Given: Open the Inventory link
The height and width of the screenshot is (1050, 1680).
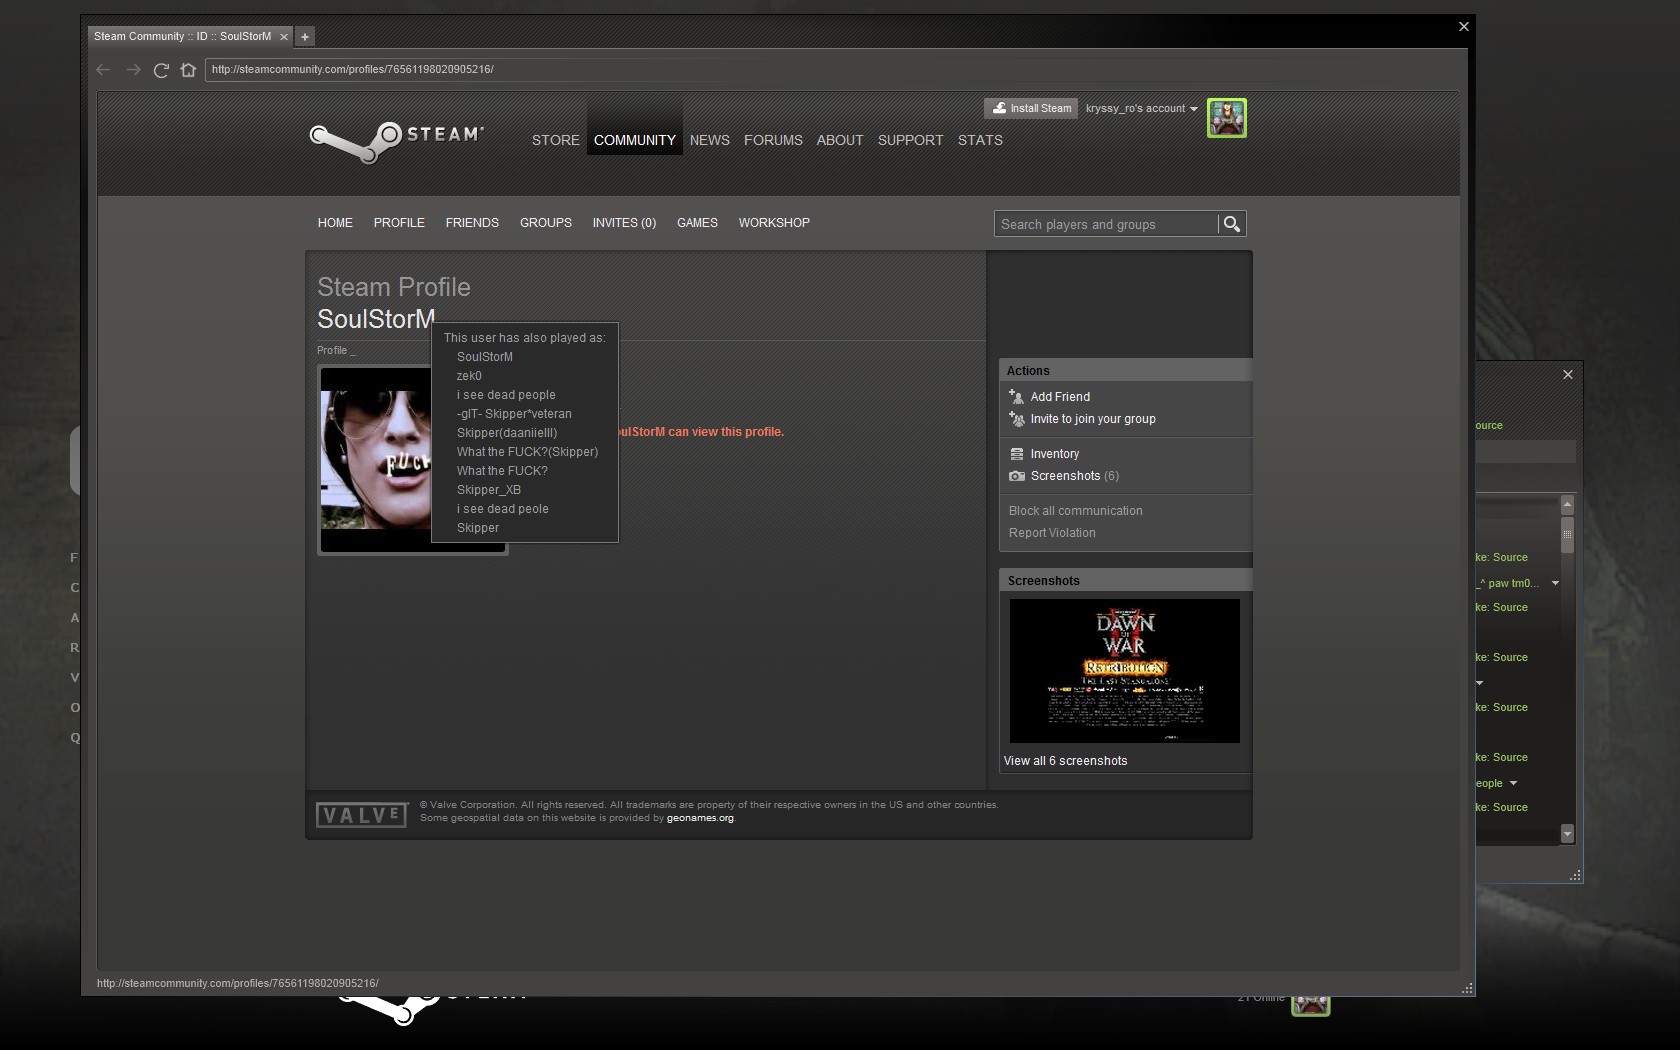Looking at the screenshot, I should (x=1055, y=454).
